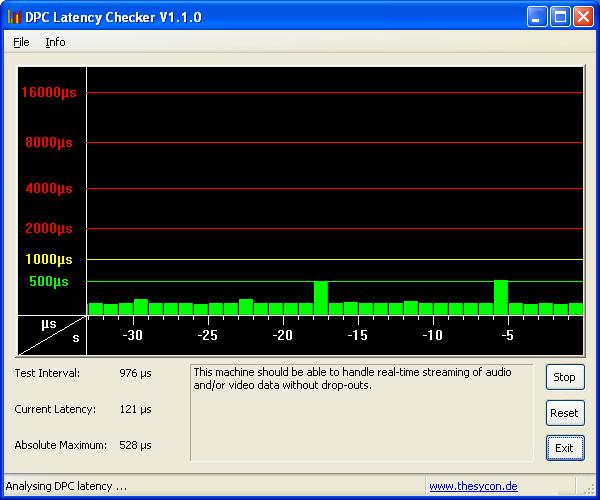Click the Analysing DPC latency status text

point(66,486)
